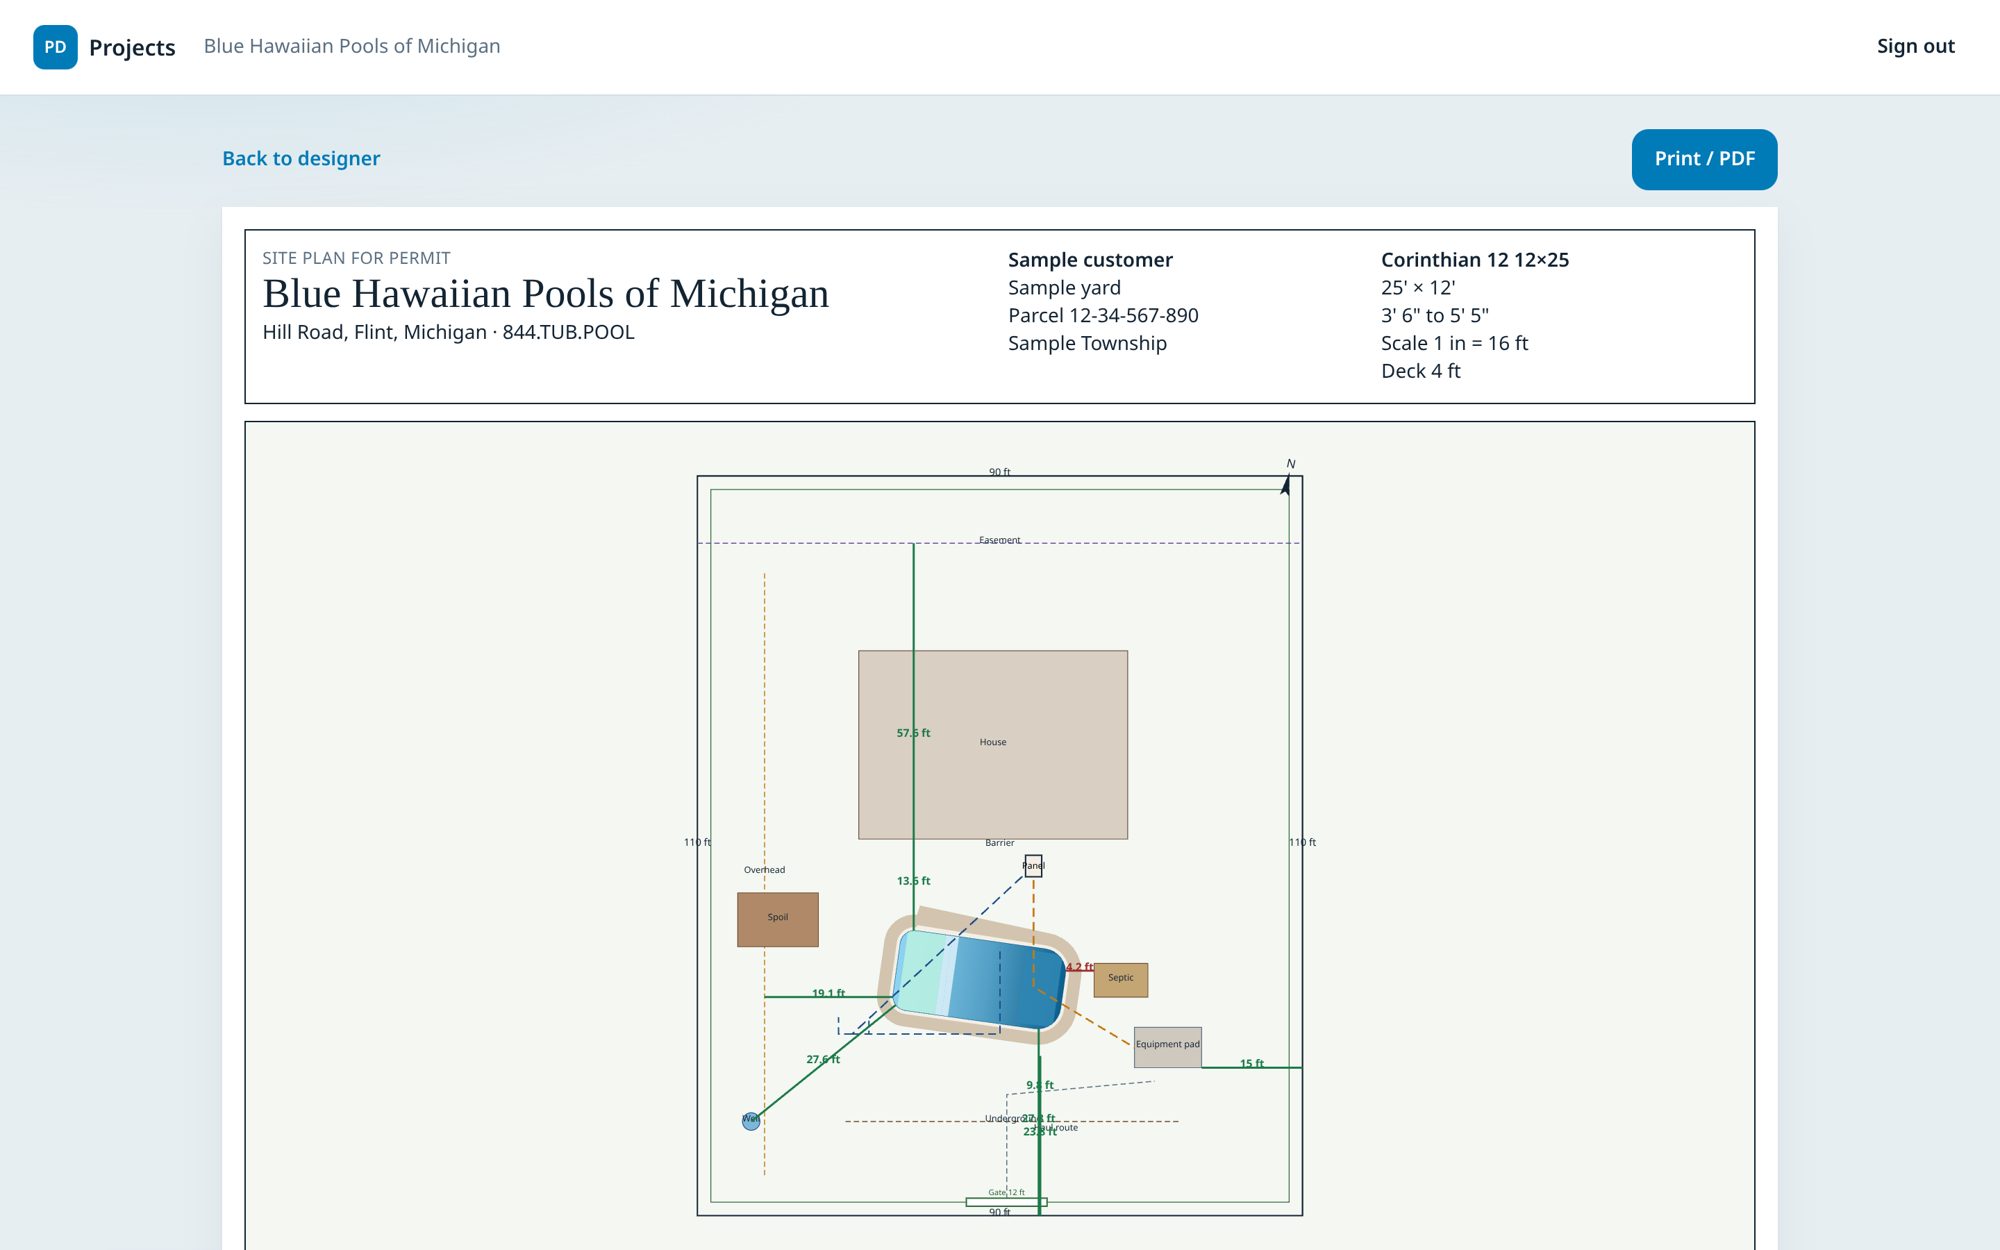The height and width of the screenshot is (1250, 2000).
Task: Click the Overhead label
Action: 764,870
